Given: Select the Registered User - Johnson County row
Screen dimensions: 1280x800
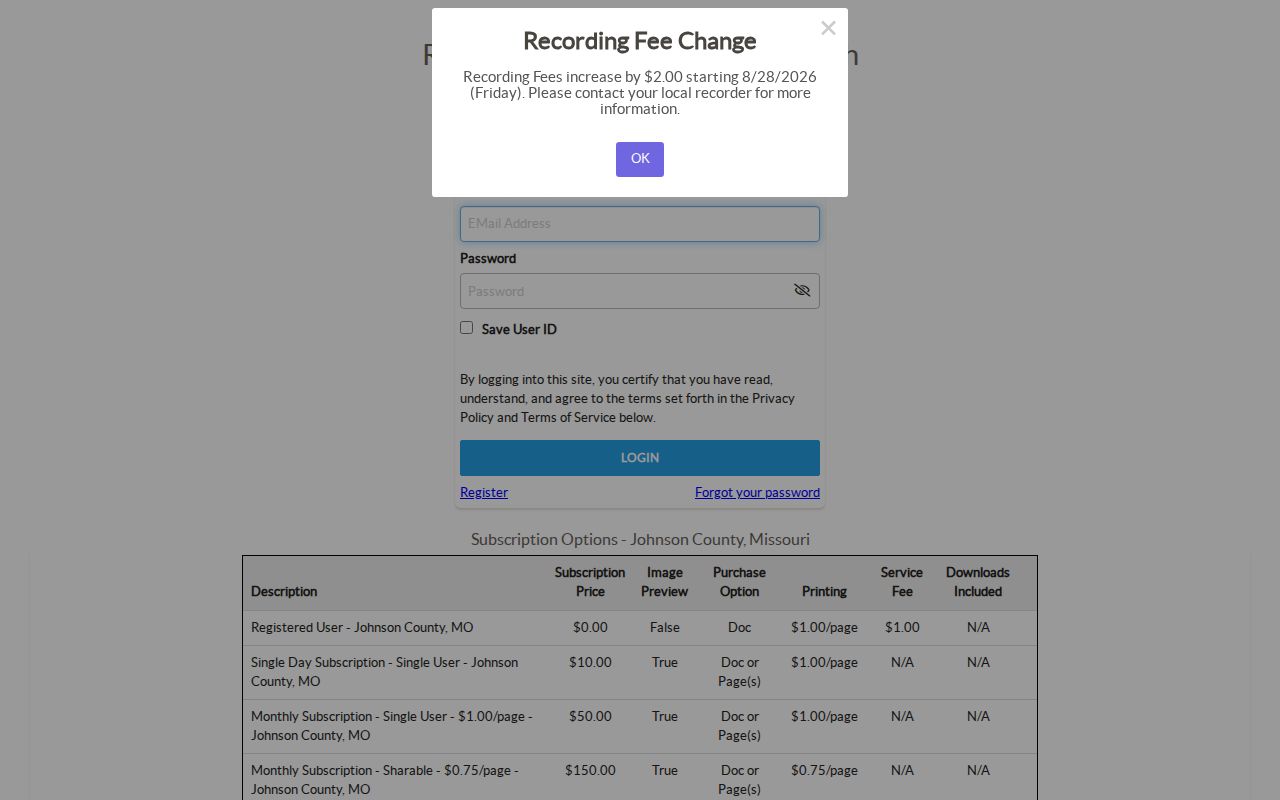Looking at the screenshot, I should pos(640,628).
